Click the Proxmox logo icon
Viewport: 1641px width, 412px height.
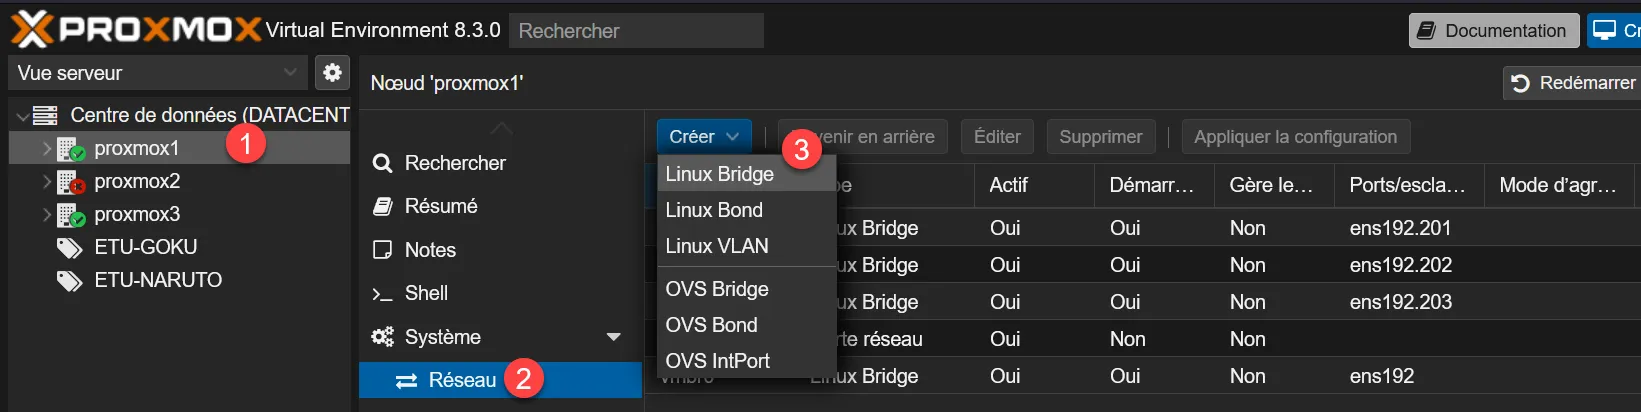[x=32, y=29]
